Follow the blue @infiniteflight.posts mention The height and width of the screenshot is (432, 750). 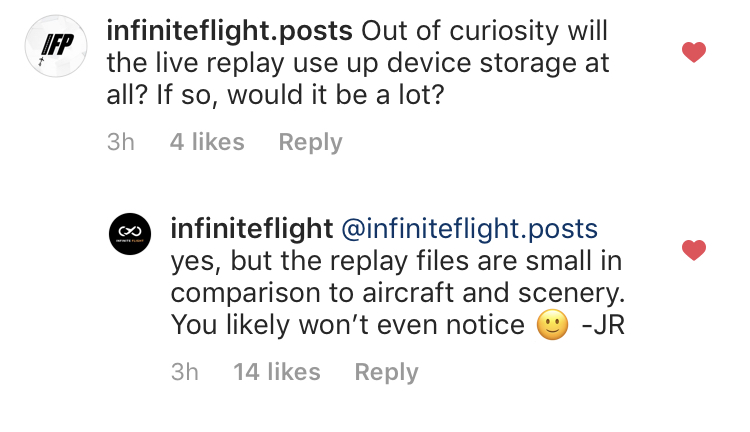point(469,229)
